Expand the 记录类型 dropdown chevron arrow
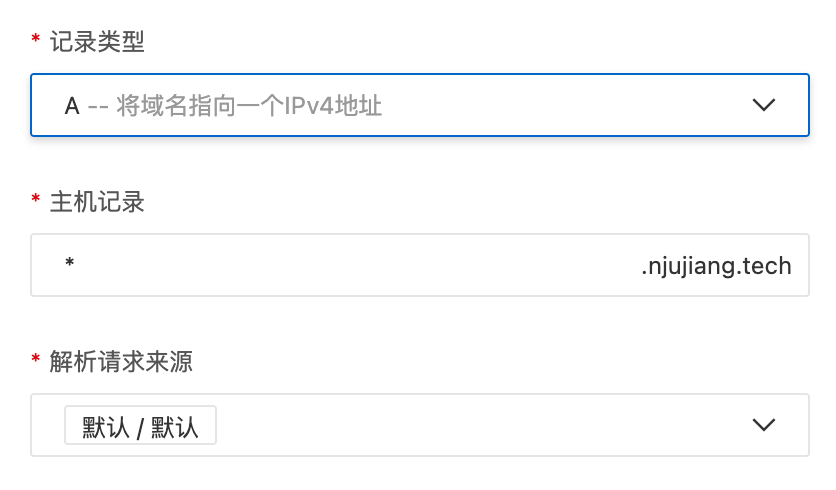Viewport: 836px width, 490px height. tap(763, 105)
